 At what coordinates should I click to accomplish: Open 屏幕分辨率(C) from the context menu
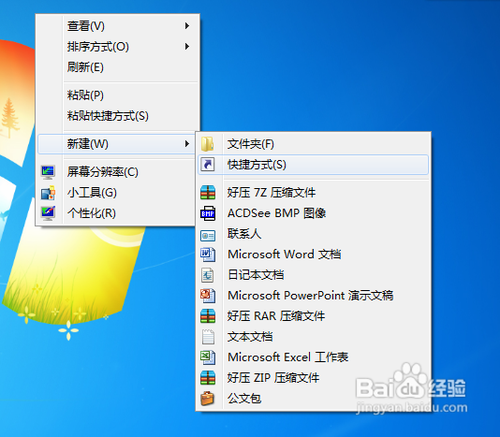pos(117,172)
